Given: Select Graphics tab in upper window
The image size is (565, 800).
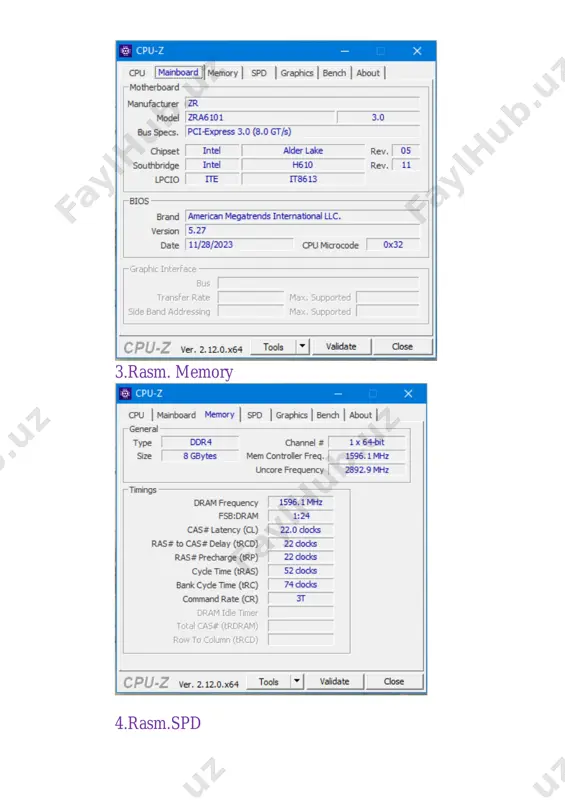Looking at the screenshot, I should 297,73.
